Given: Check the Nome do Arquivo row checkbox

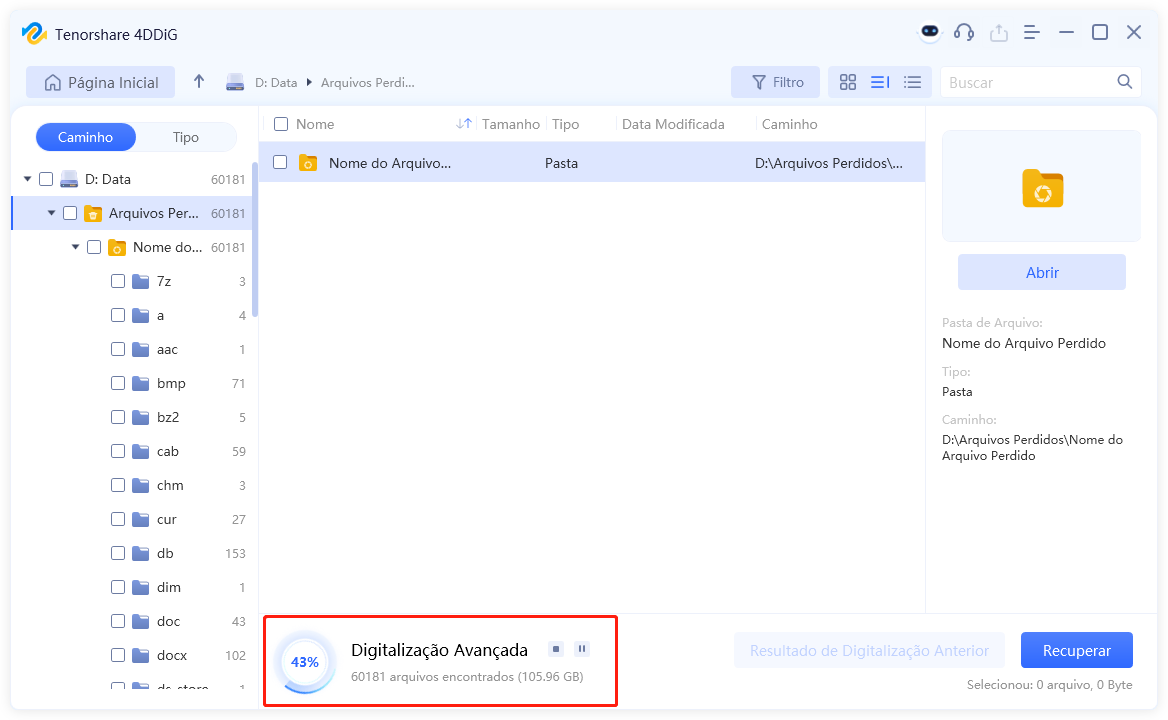Looking at the screenshot, I should click(x=279, y=162).
